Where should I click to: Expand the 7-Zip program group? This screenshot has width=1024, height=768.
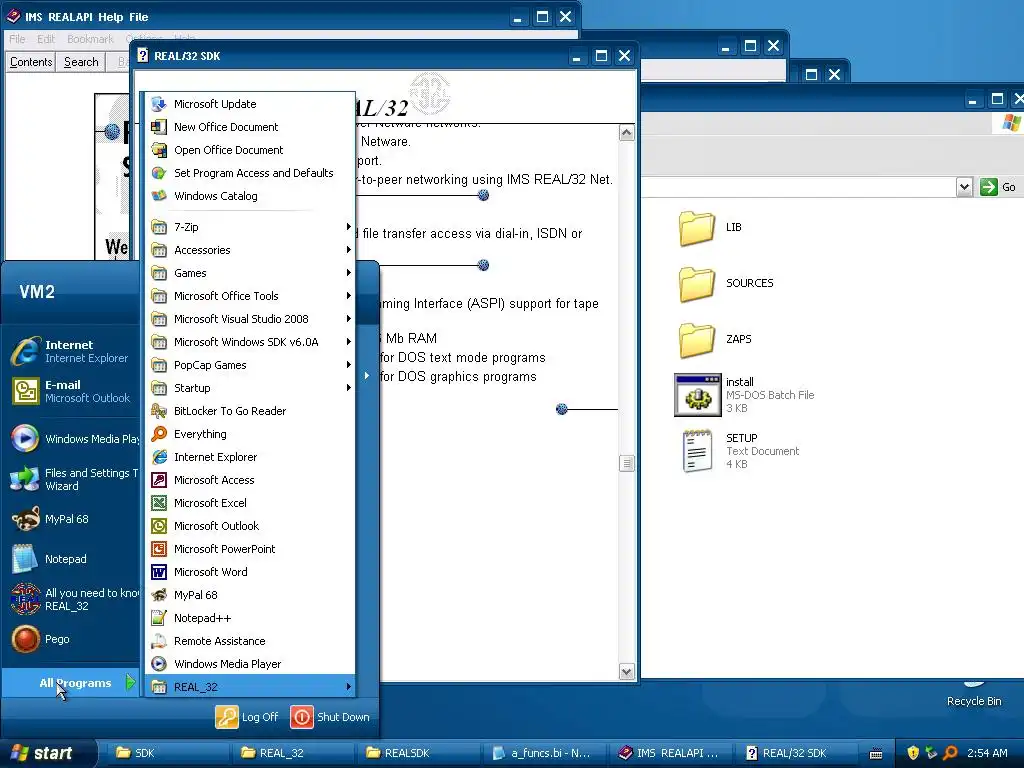[x=249, y=227]
